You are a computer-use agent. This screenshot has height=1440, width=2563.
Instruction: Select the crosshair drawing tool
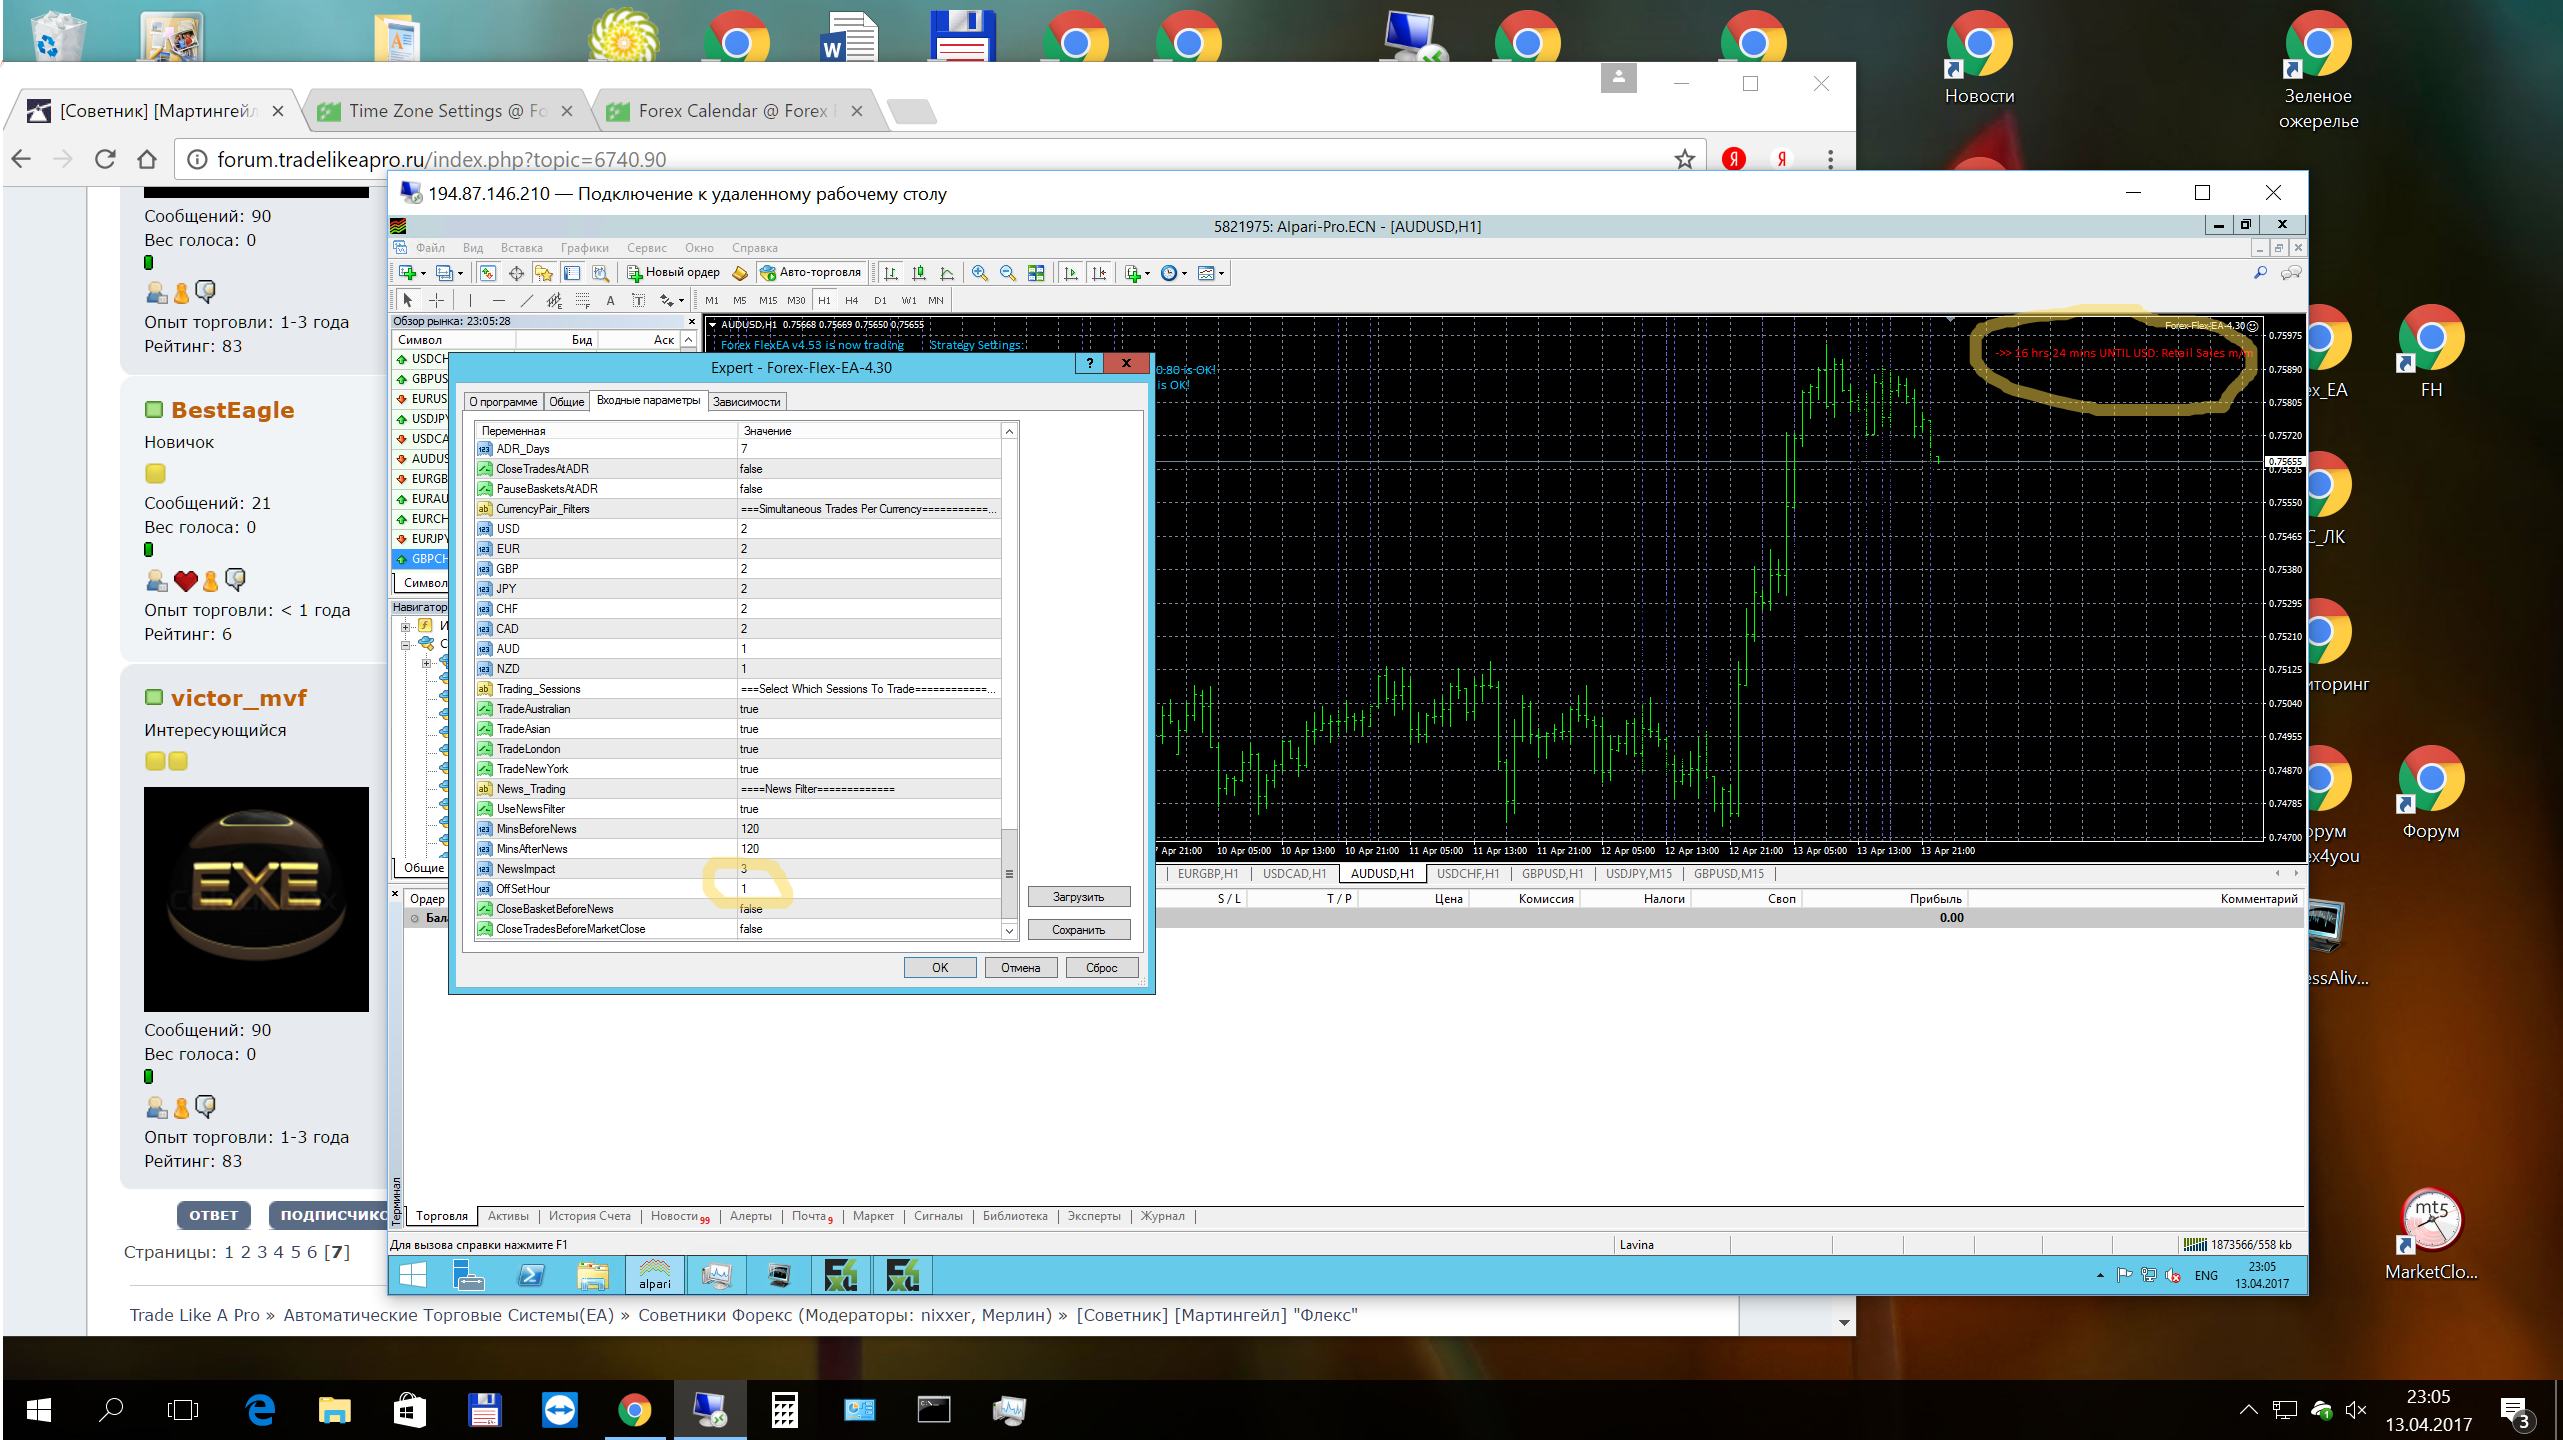tap(436, 300)
